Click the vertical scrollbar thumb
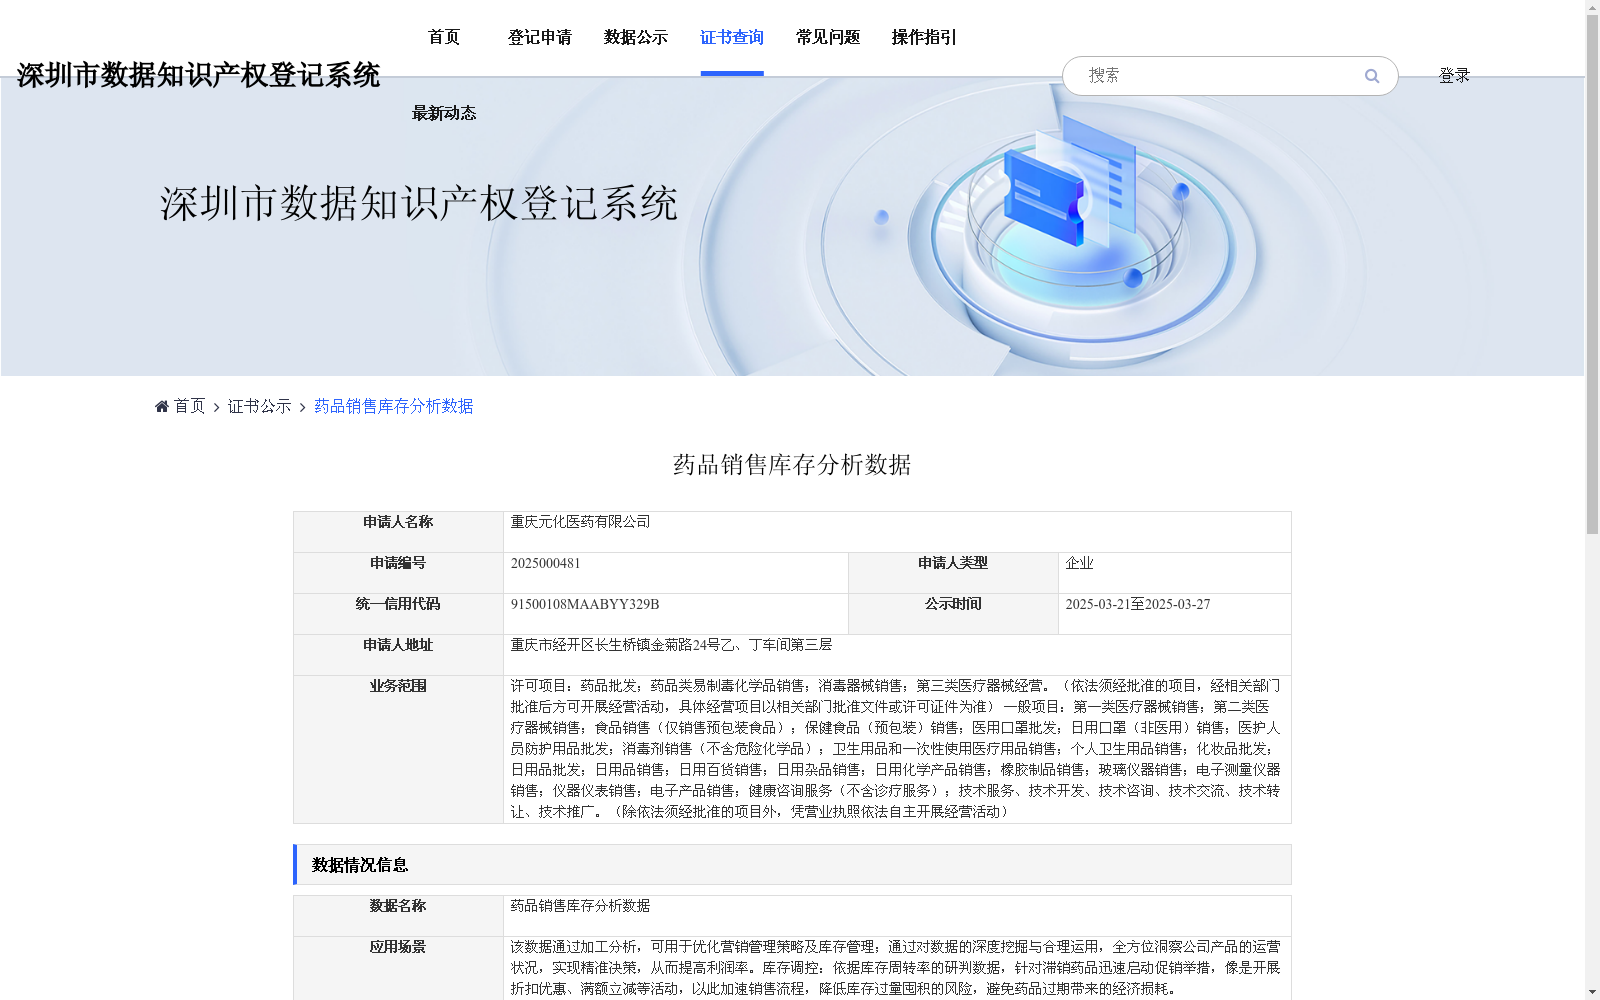The image size is (1600, 1000). pyautogui.click(x=1592, y=275)
